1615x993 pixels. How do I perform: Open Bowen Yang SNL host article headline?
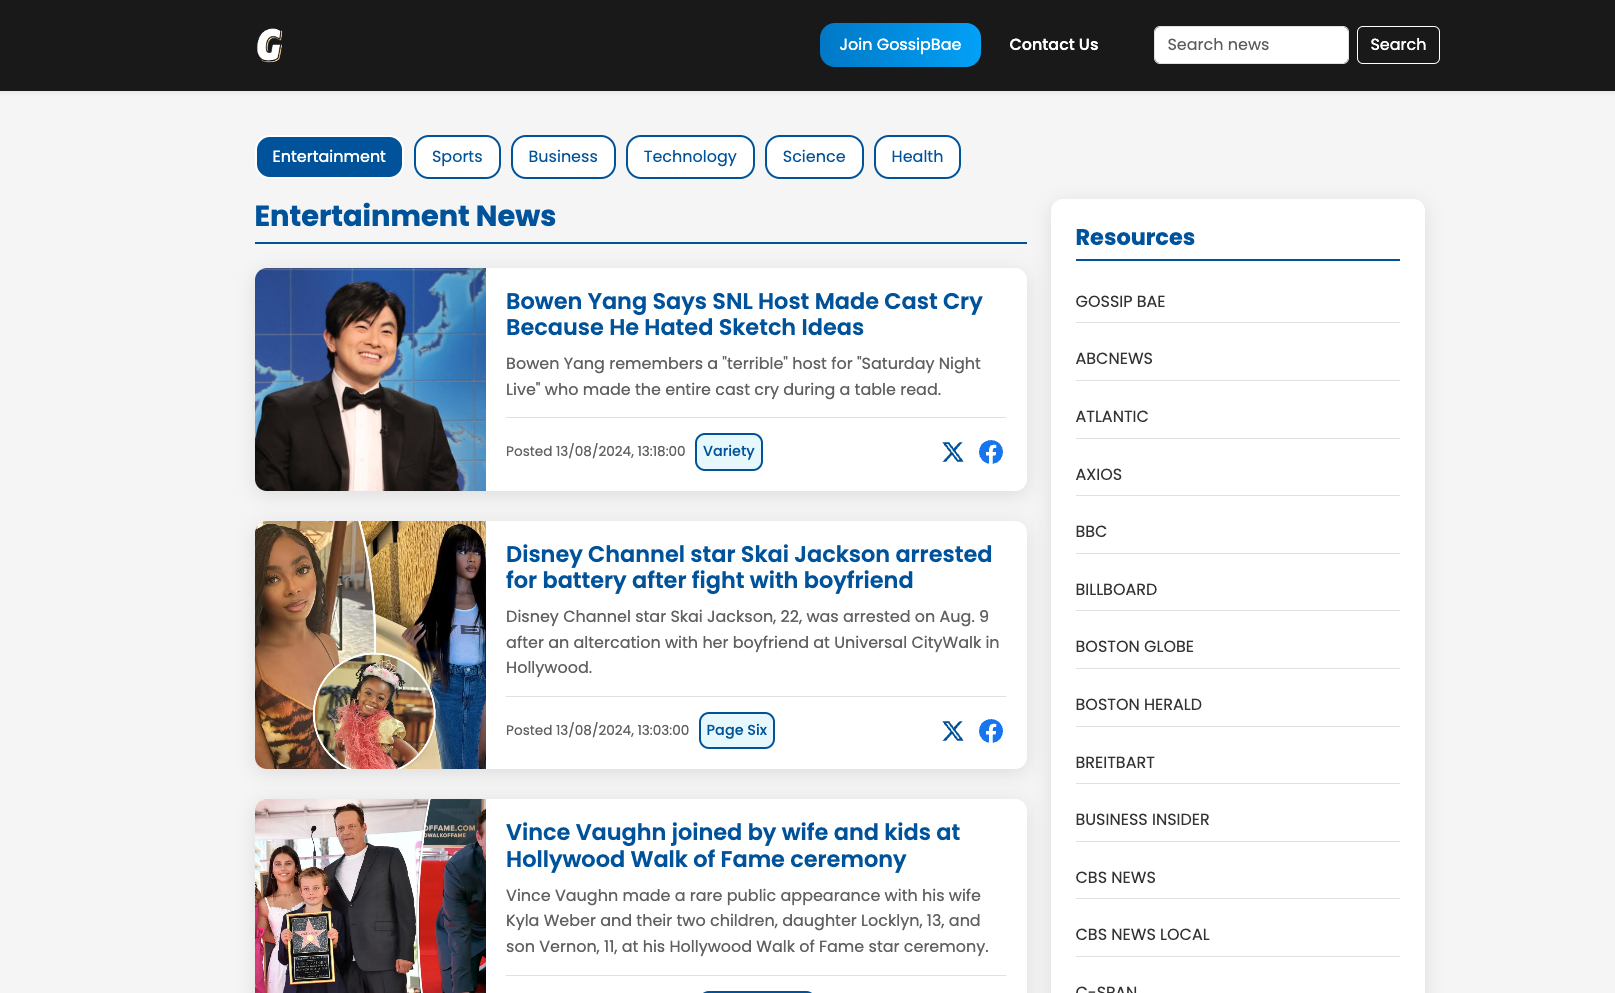coord(744,315)
